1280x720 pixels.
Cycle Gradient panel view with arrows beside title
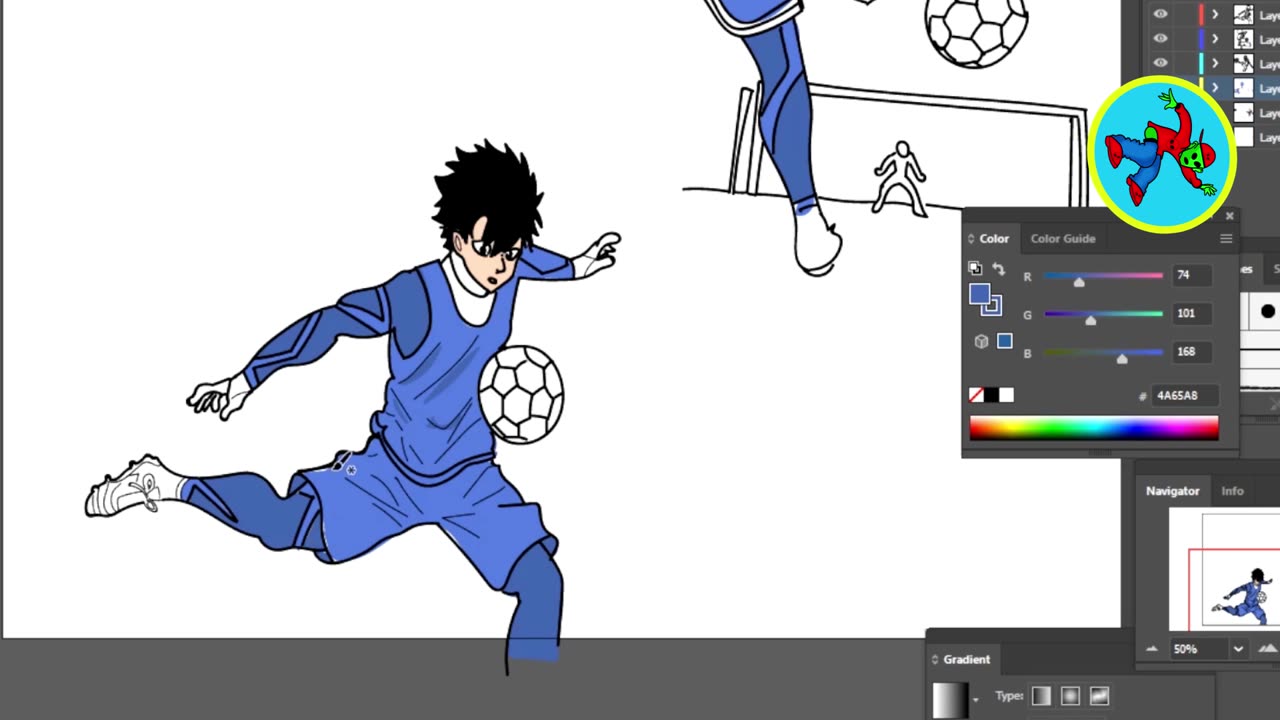click(x=935, y=659)
